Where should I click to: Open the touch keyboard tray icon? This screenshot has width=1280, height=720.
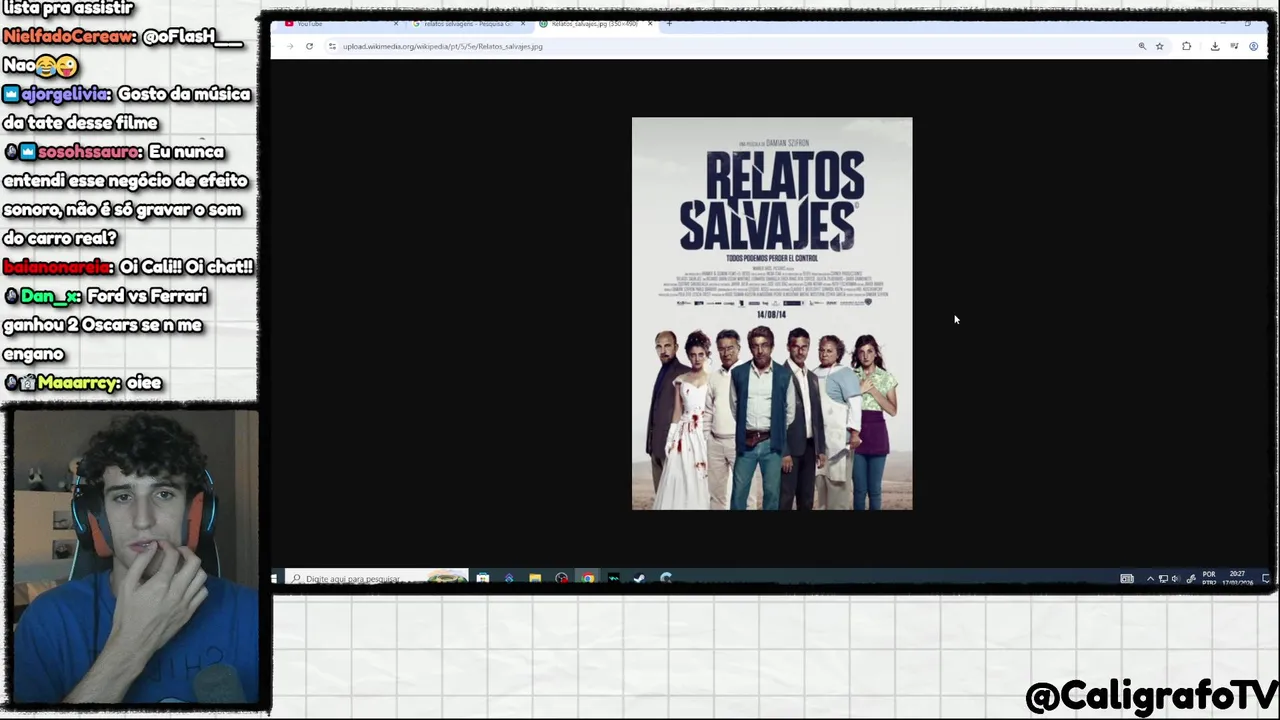pos(1127,578)
